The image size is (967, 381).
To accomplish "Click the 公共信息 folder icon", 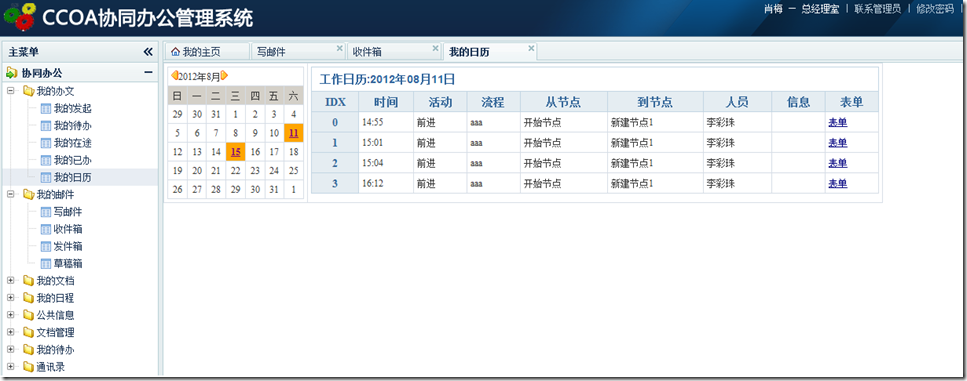I will [28, 316].
